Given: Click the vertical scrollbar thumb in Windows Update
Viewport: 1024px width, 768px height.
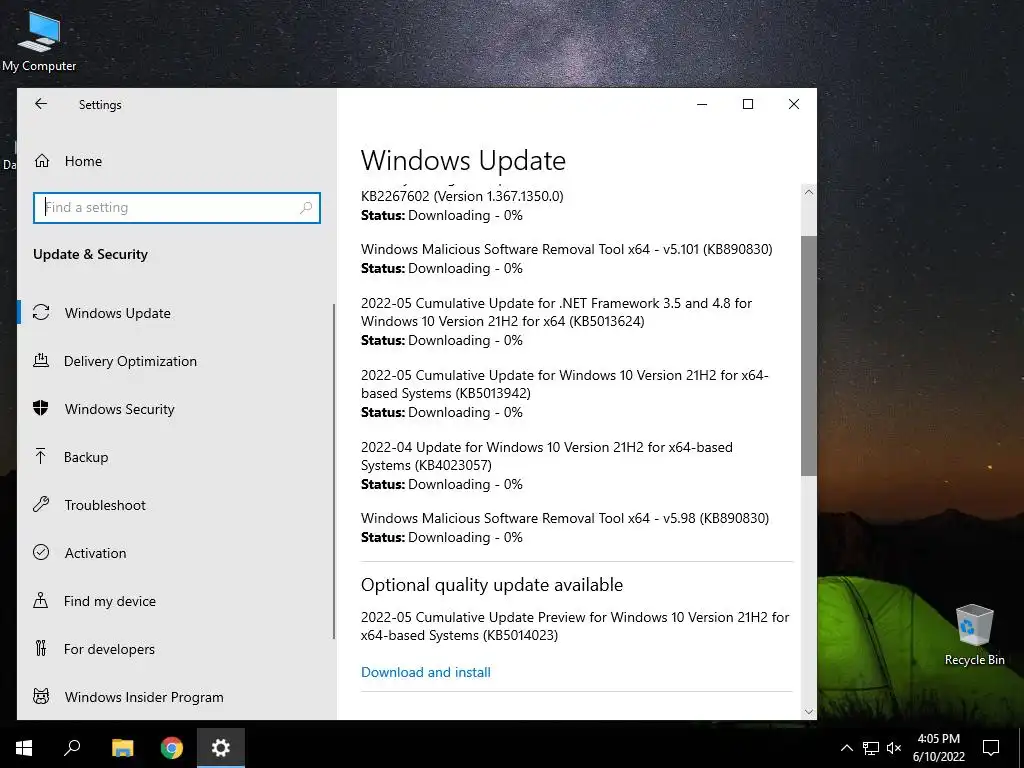Looking at the screenshot, I should 809,355.
